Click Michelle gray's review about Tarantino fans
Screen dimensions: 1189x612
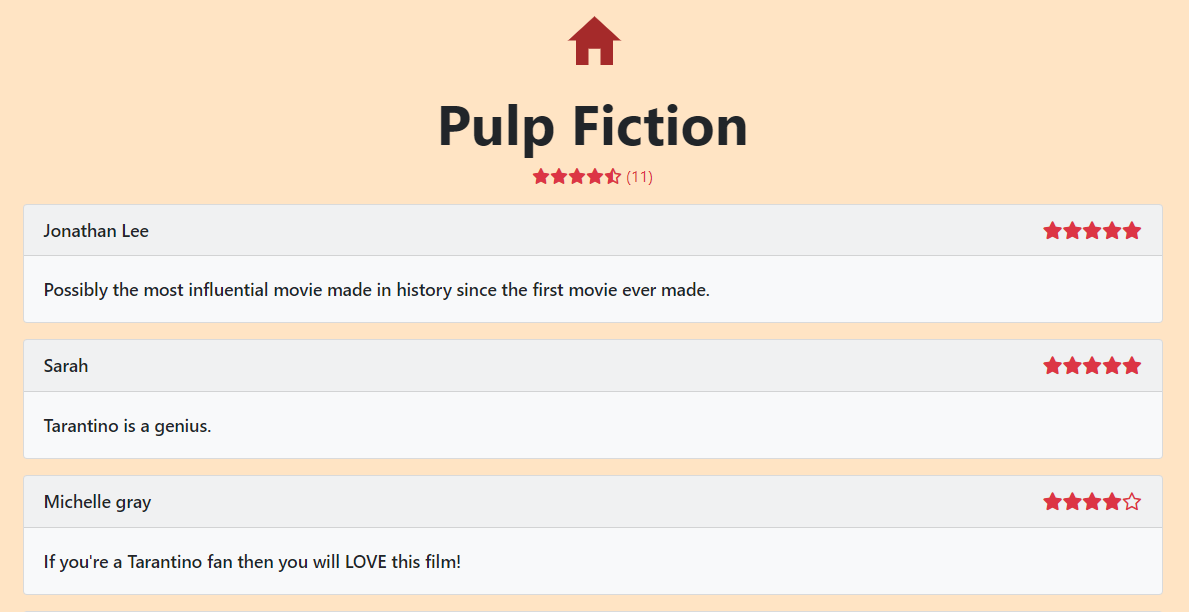tap(249, 561)
